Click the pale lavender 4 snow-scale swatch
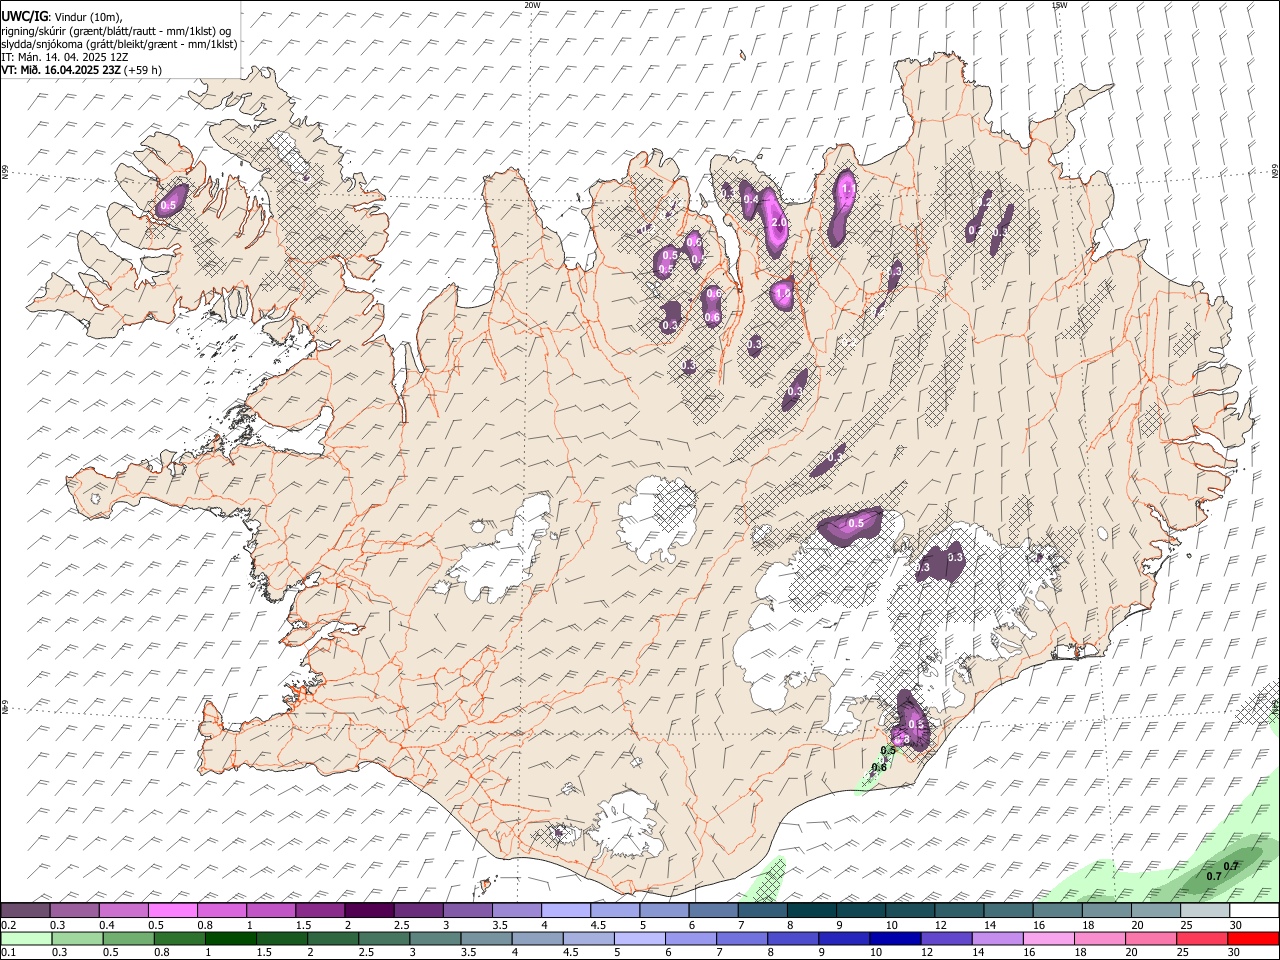Image resolution: width=1280 pixels, height=960 pixels. click(565, 911)
